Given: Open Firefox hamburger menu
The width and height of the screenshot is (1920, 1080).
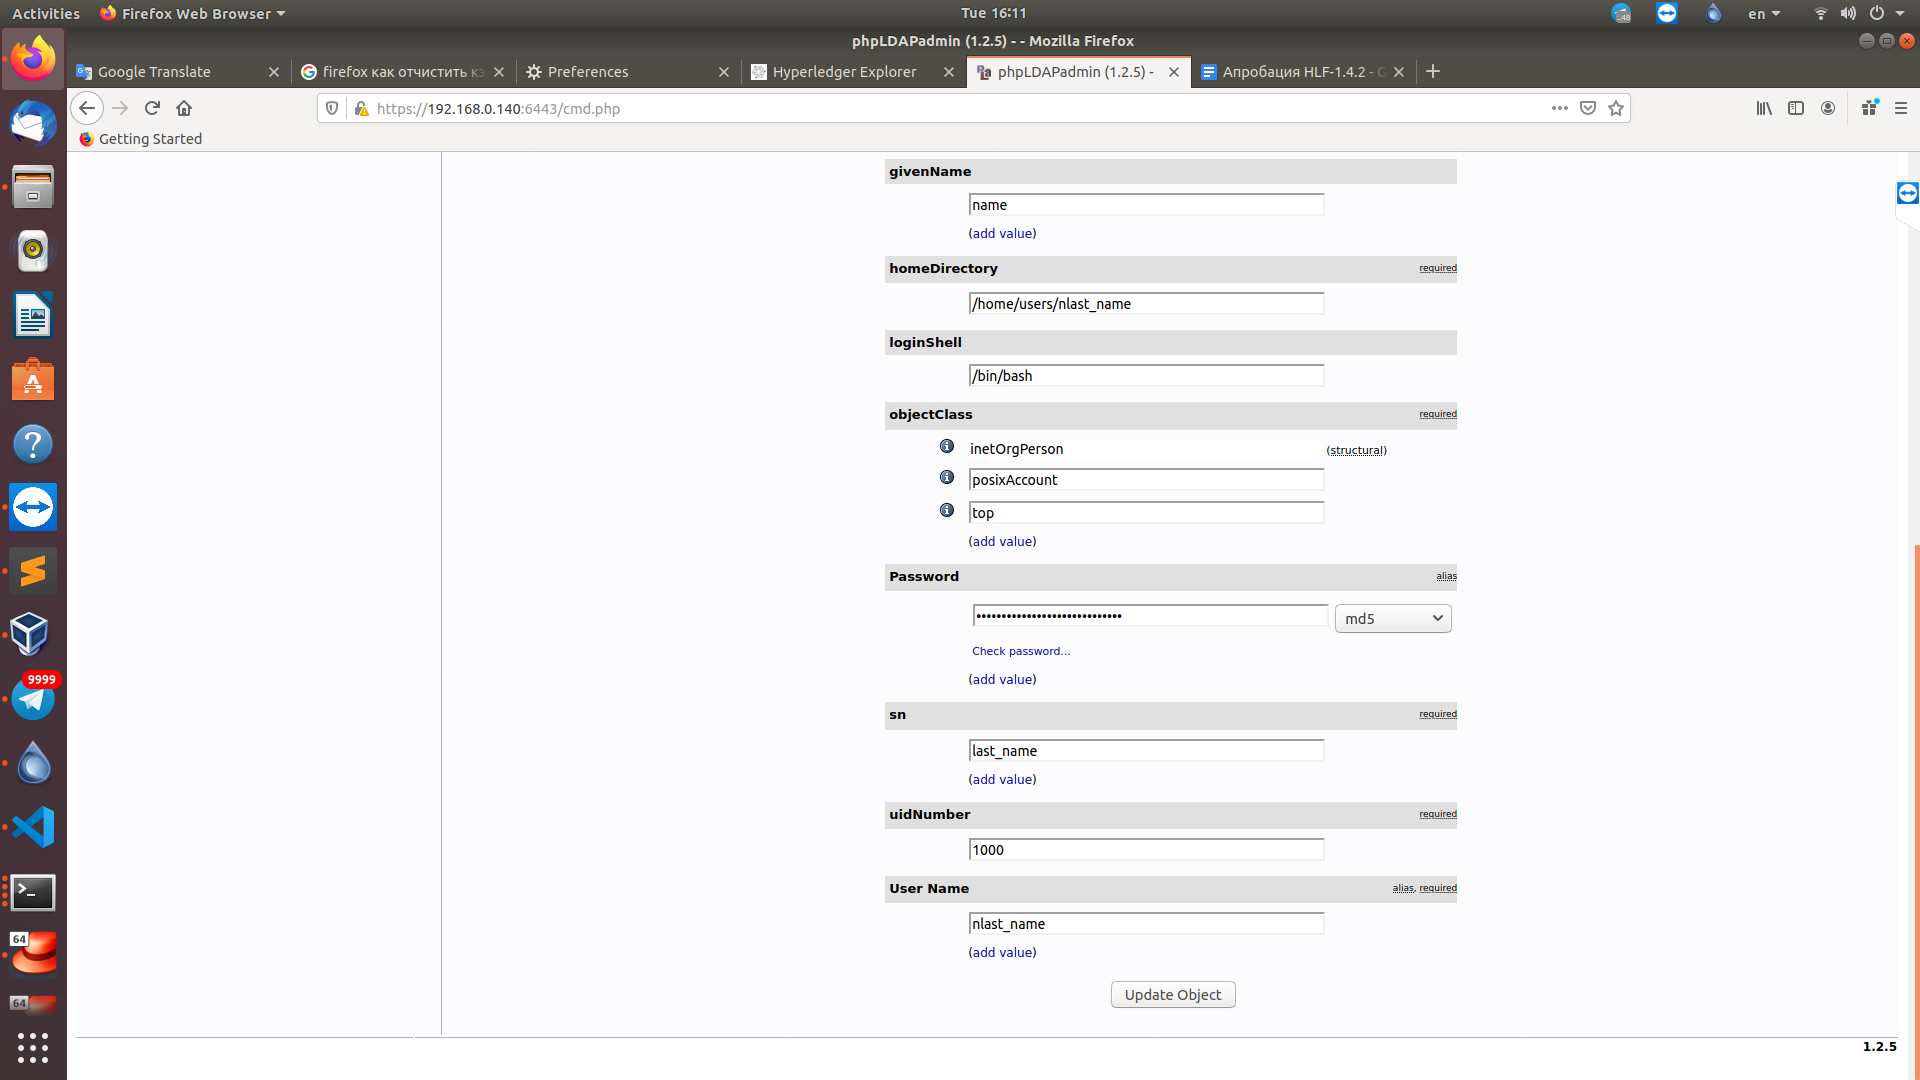Looking at the screenshot, I should (x=1901, y=108).
